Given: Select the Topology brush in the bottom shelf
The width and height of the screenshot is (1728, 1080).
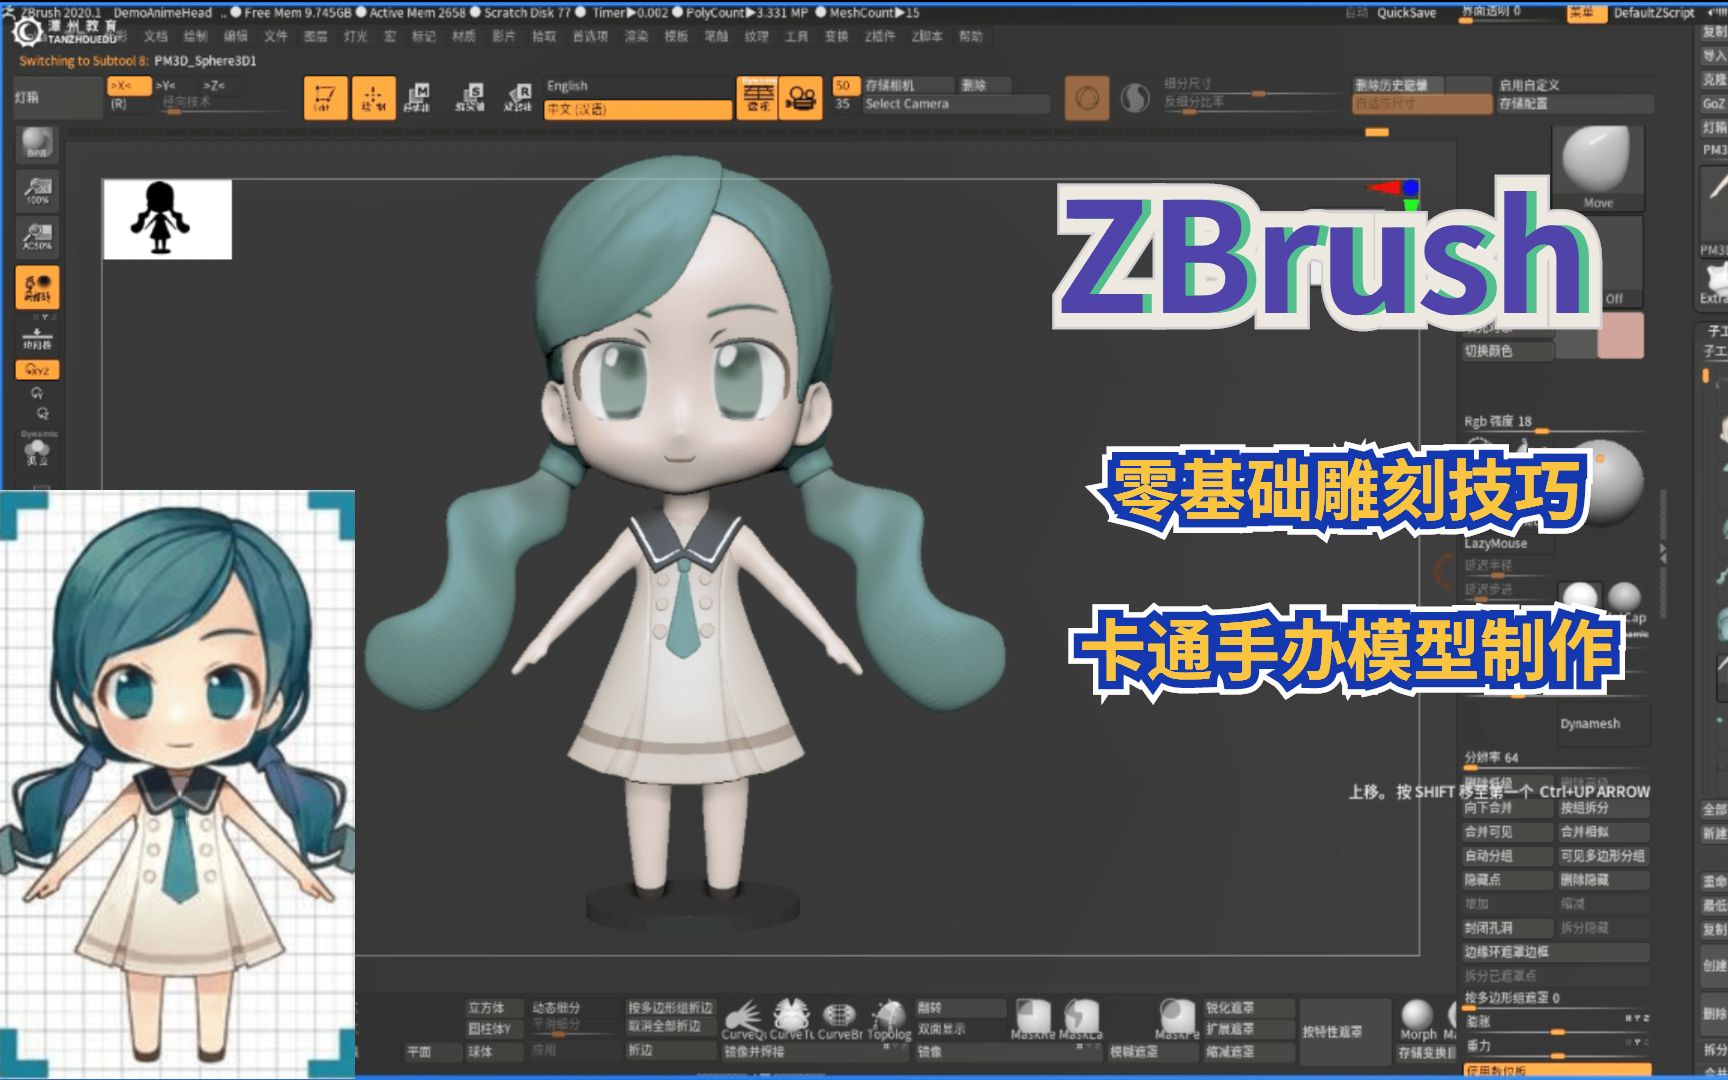Looking at the screenshot, I should [888, 1016].
